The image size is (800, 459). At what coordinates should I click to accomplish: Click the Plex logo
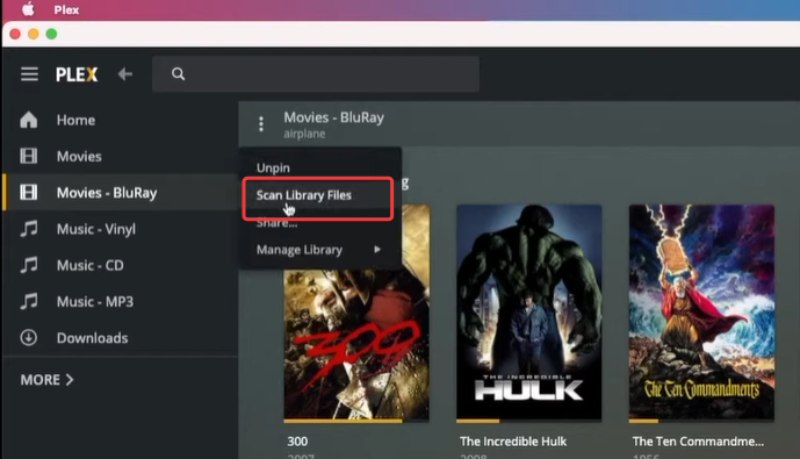click(77, 75)
